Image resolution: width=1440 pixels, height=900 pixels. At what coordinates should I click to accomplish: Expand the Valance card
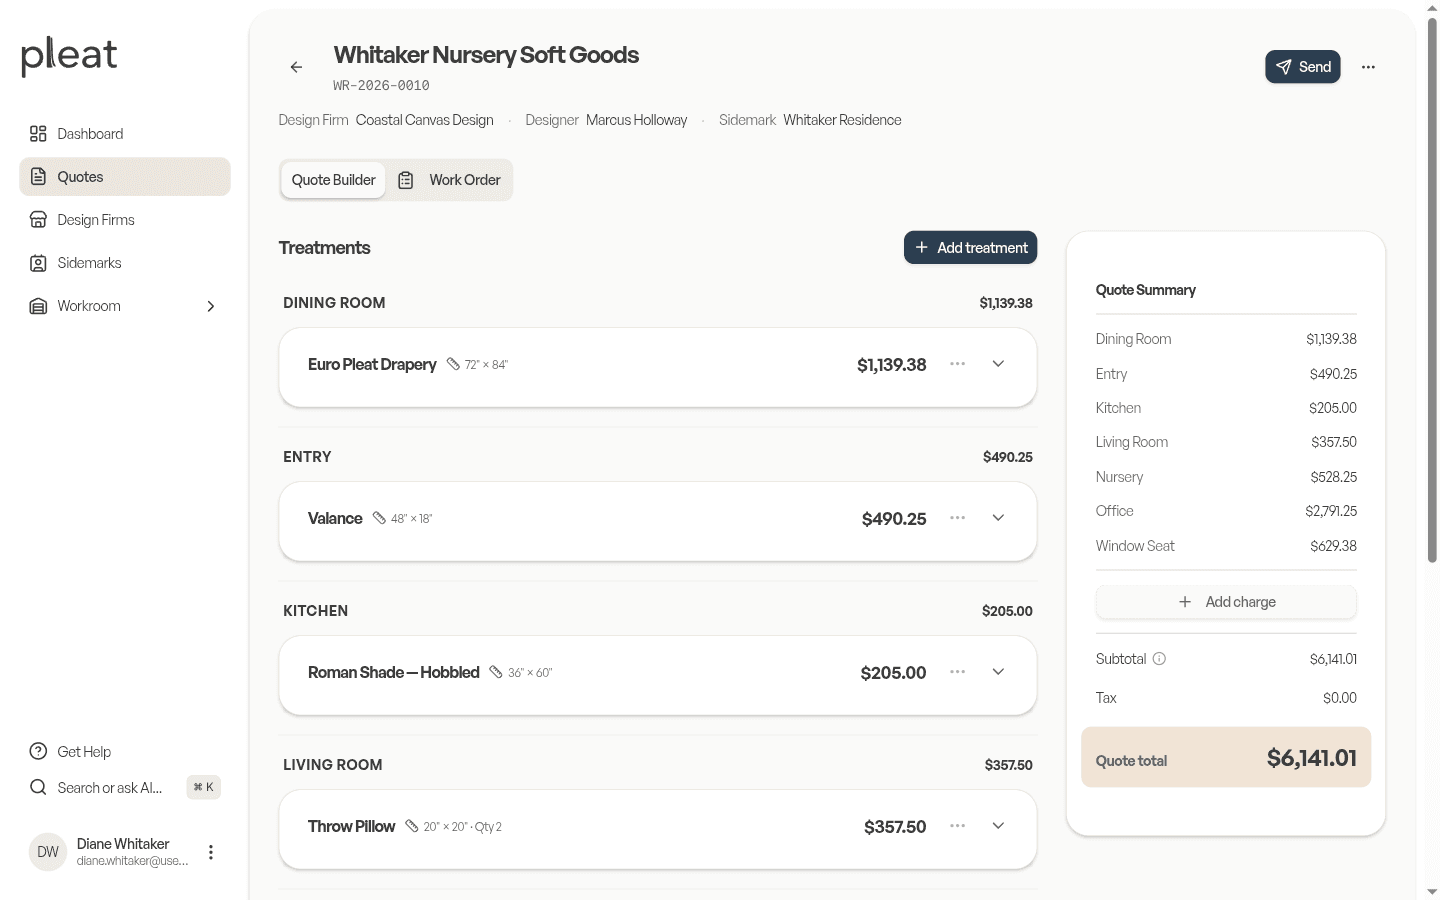click(x=998, y=518)
